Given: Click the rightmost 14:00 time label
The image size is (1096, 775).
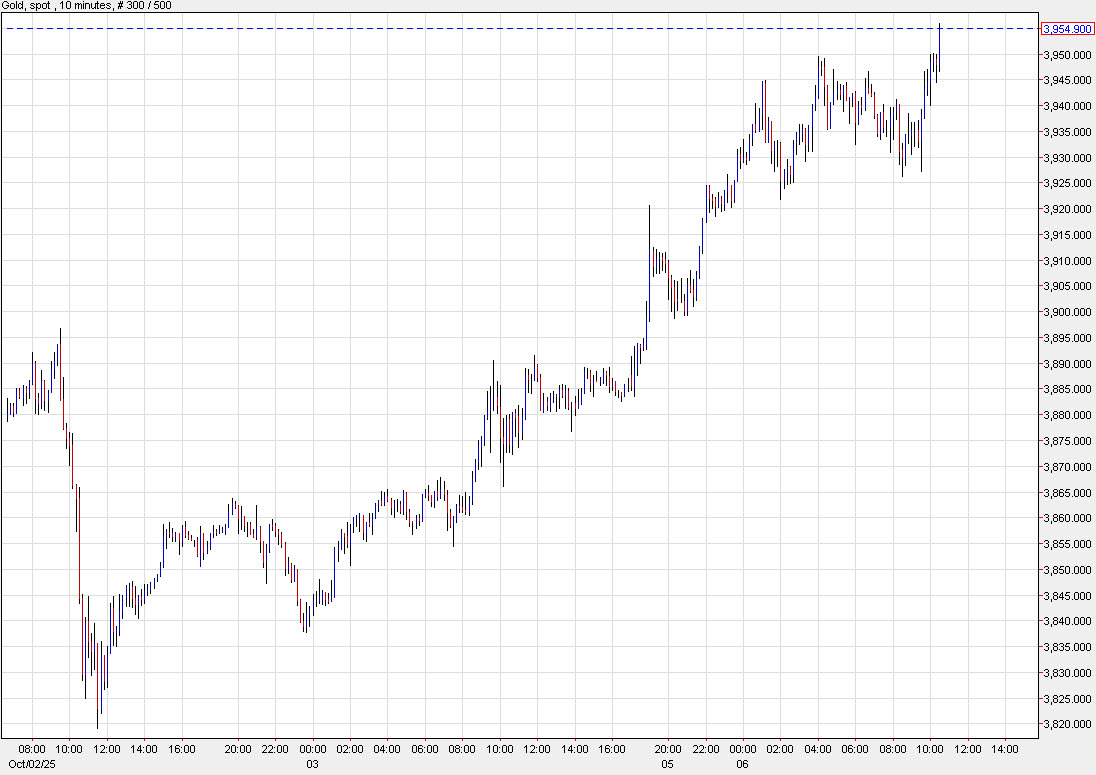Looking at the screenshot, I should (1004, 748).
